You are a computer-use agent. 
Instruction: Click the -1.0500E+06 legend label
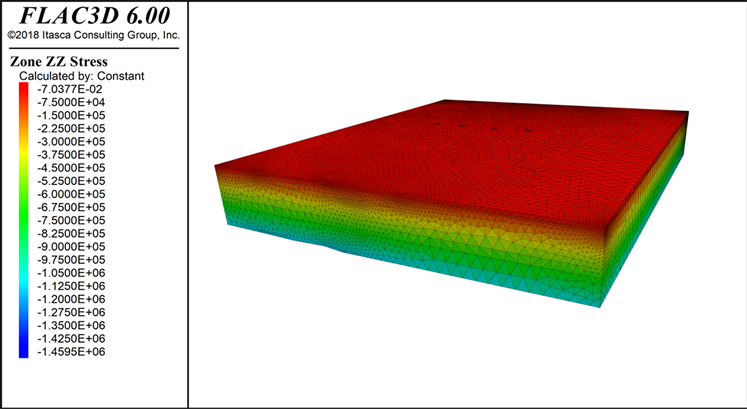tap(71, 273)
